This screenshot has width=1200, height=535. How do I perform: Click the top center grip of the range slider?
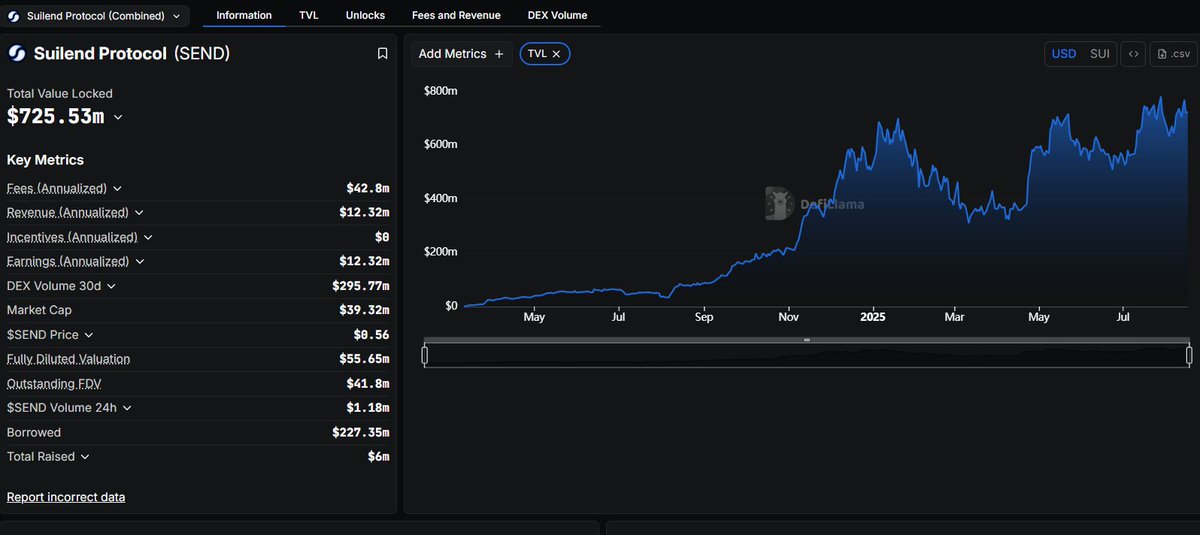click(x=807, y=340)
